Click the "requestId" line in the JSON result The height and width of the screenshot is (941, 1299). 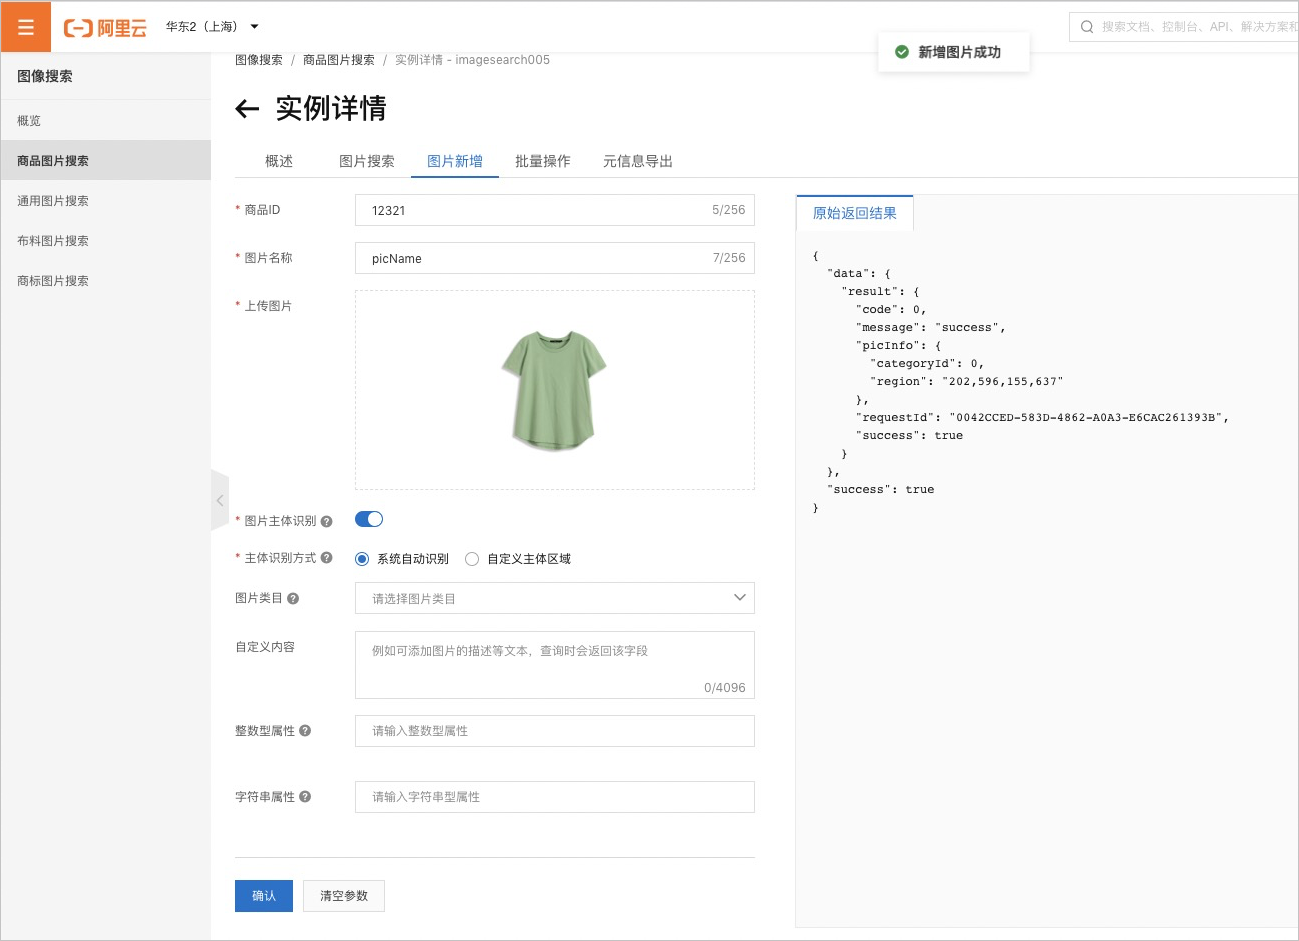click(1042, 418)
